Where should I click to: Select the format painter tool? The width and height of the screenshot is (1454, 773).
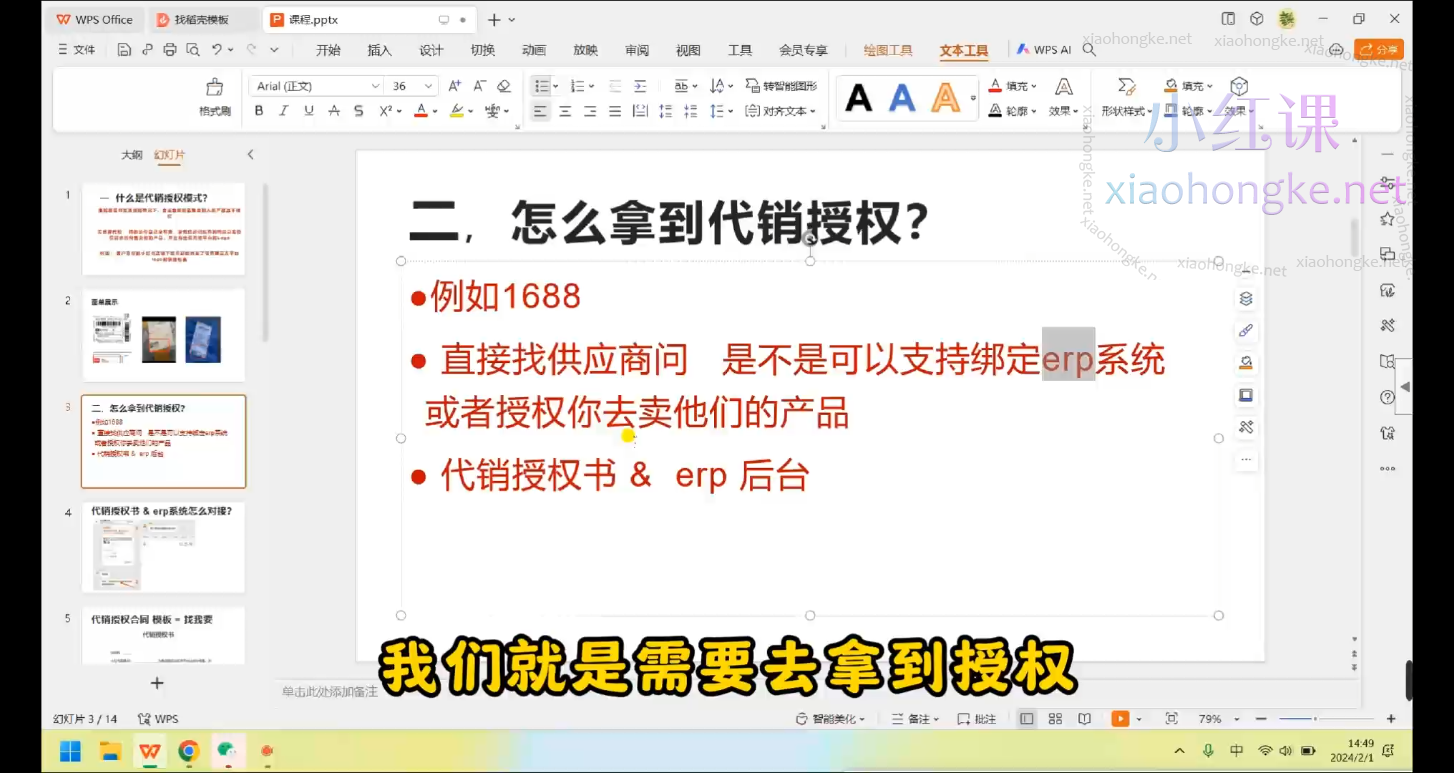tap(213, 97)
